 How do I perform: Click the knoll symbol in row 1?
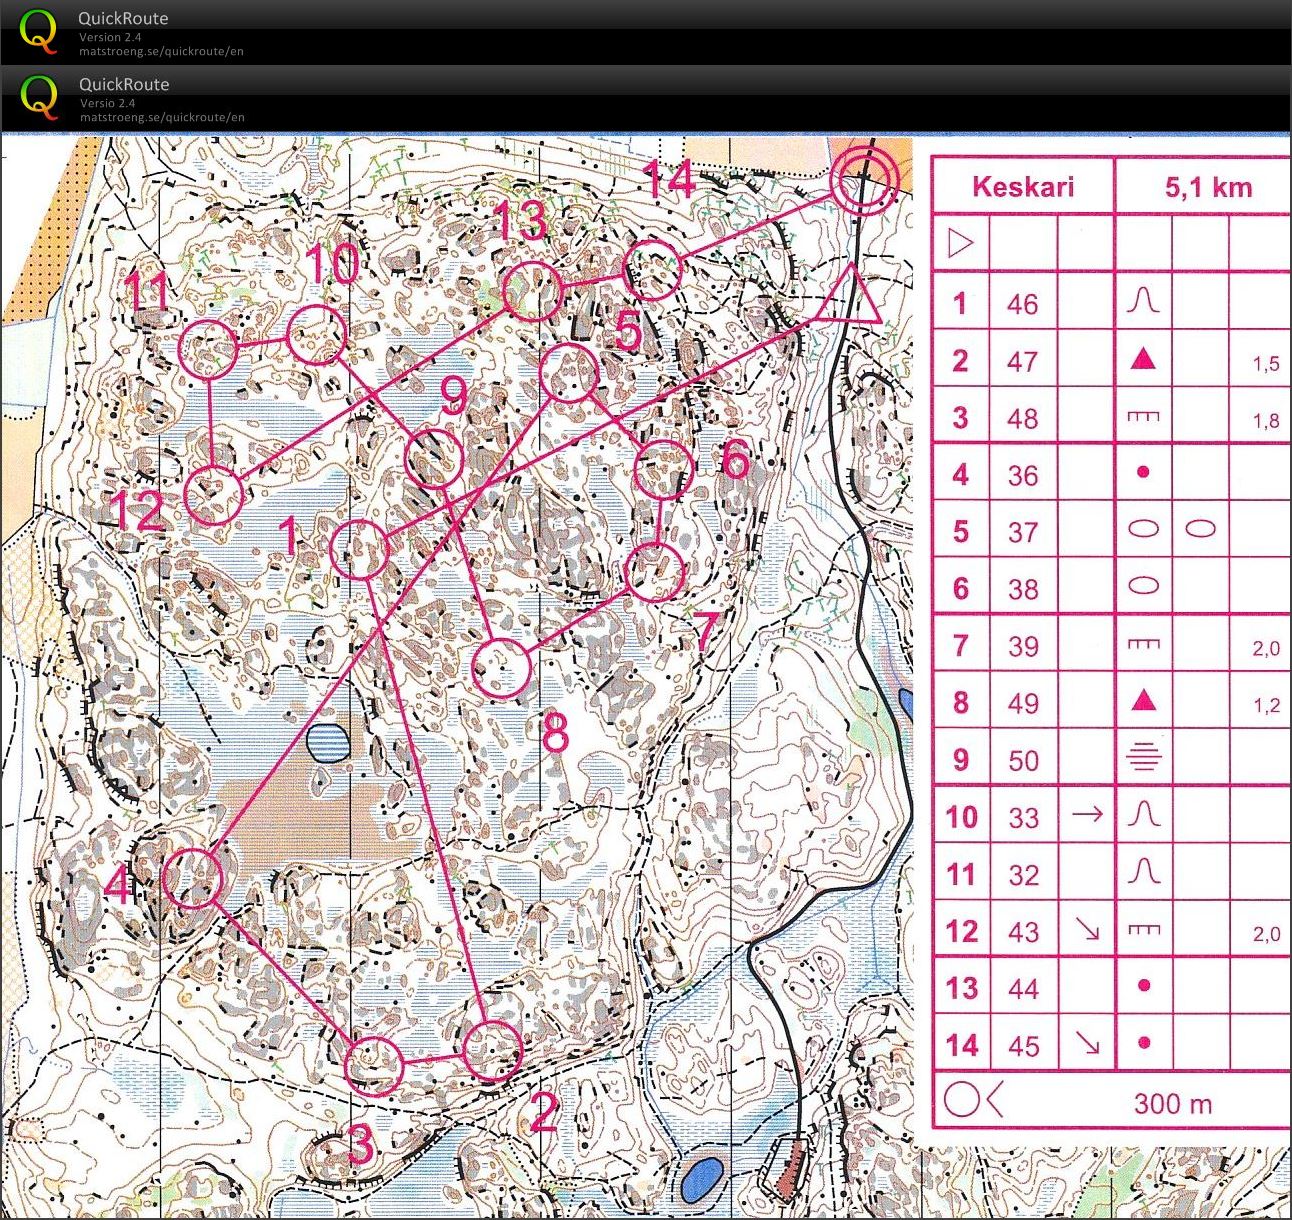(x=1143, y=300)
